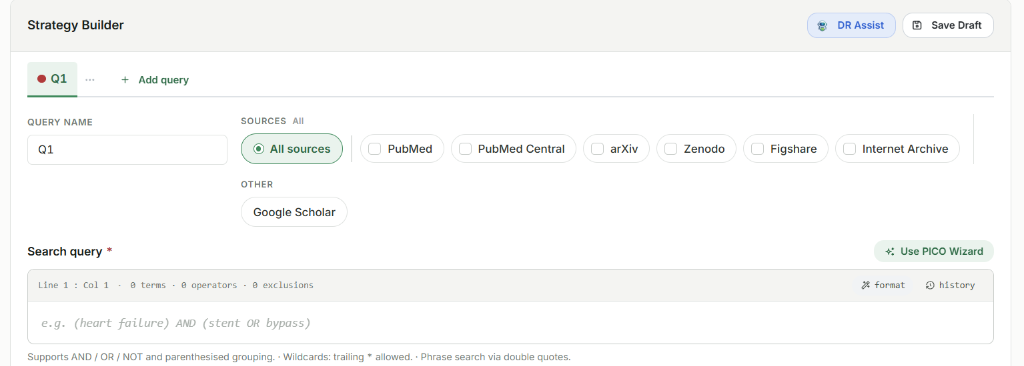This screenshot has height=366, width=1024.
Task: Click the 'Line 1 : Col 1' status text
Action: click(73, 285)
